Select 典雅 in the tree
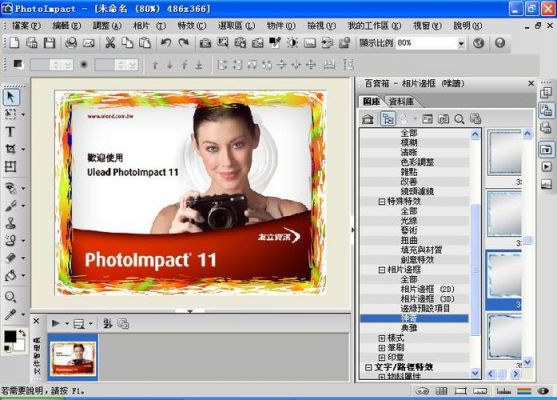 (x=409, y=328)
